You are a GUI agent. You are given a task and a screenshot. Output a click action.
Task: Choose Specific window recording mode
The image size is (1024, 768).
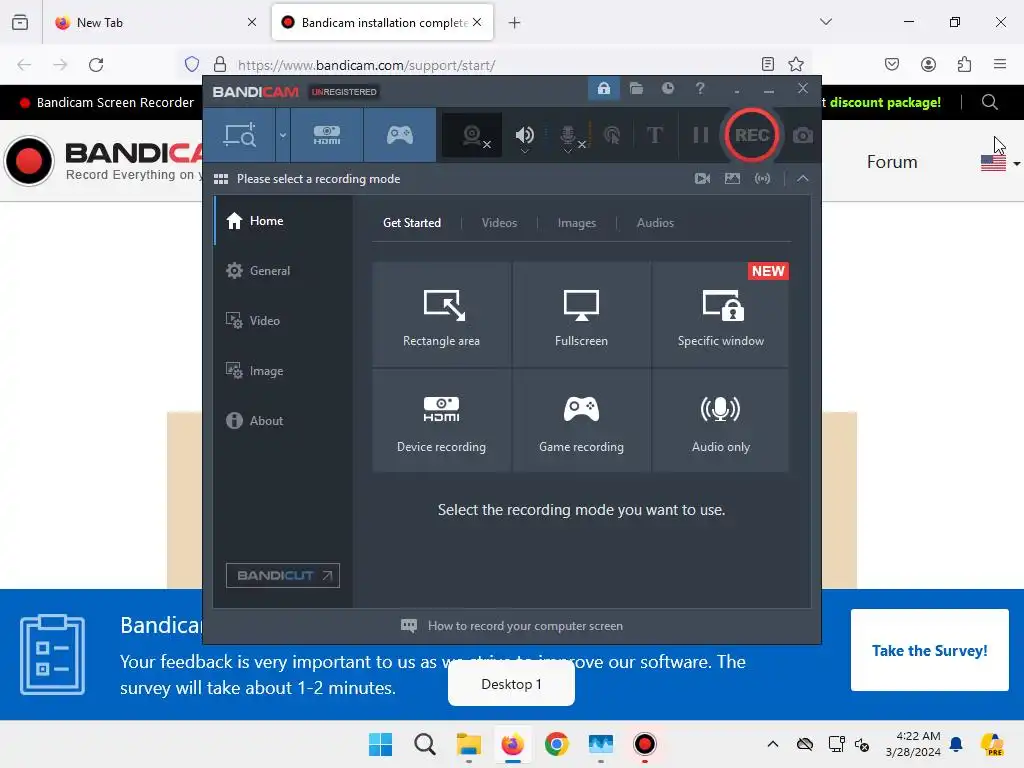(x=720, y=314)
